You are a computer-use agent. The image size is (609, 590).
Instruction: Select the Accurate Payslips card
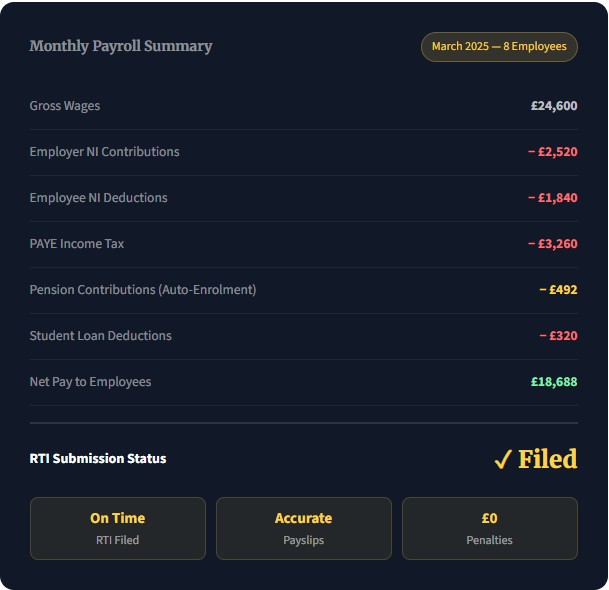click(x=303, y=528)
